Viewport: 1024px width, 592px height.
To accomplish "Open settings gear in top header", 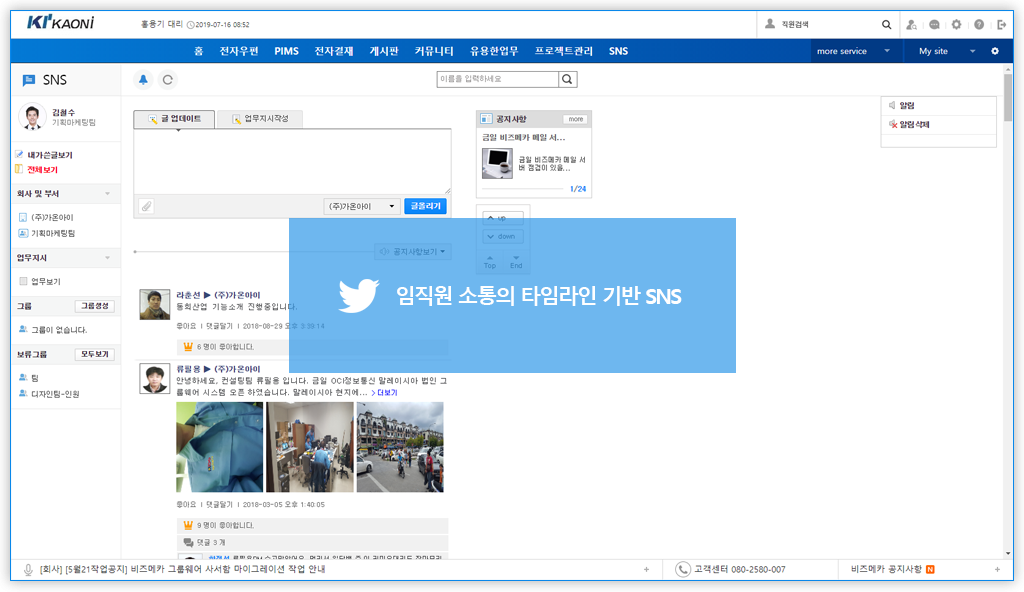I will [x=956, y=24].
